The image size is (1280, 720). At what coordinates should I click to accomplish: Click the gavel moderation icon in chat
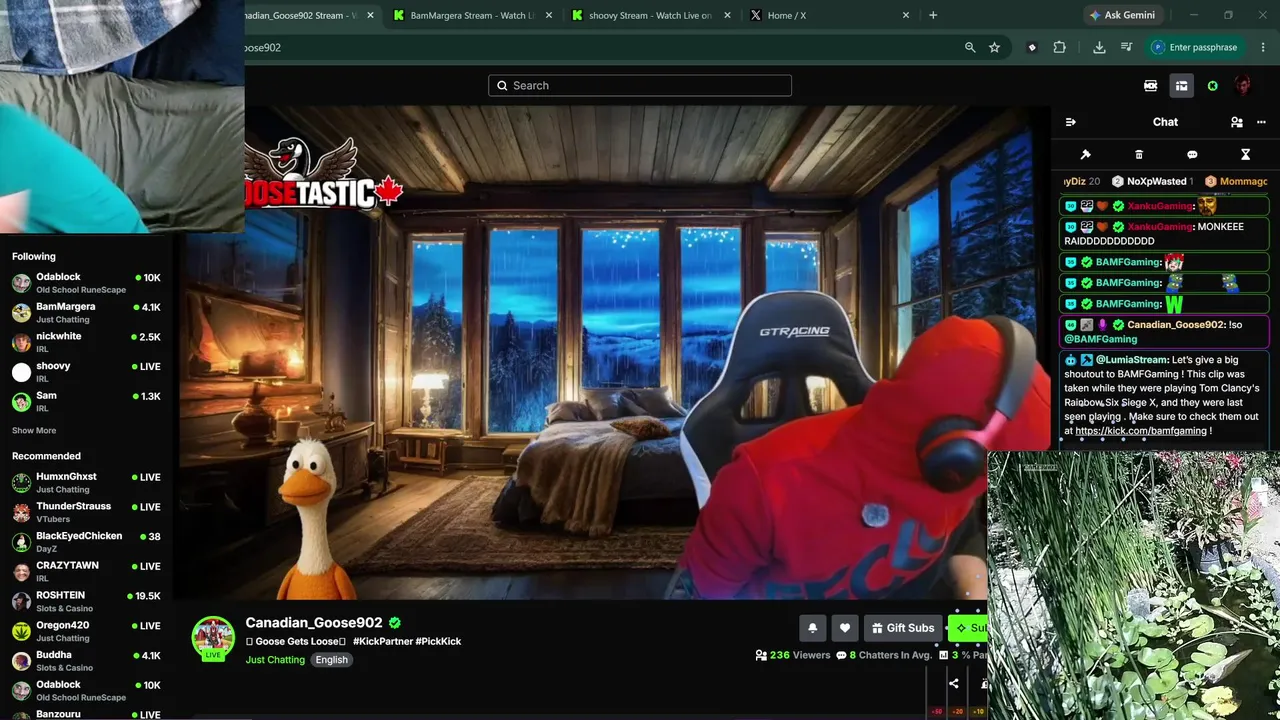[1086, 155]
